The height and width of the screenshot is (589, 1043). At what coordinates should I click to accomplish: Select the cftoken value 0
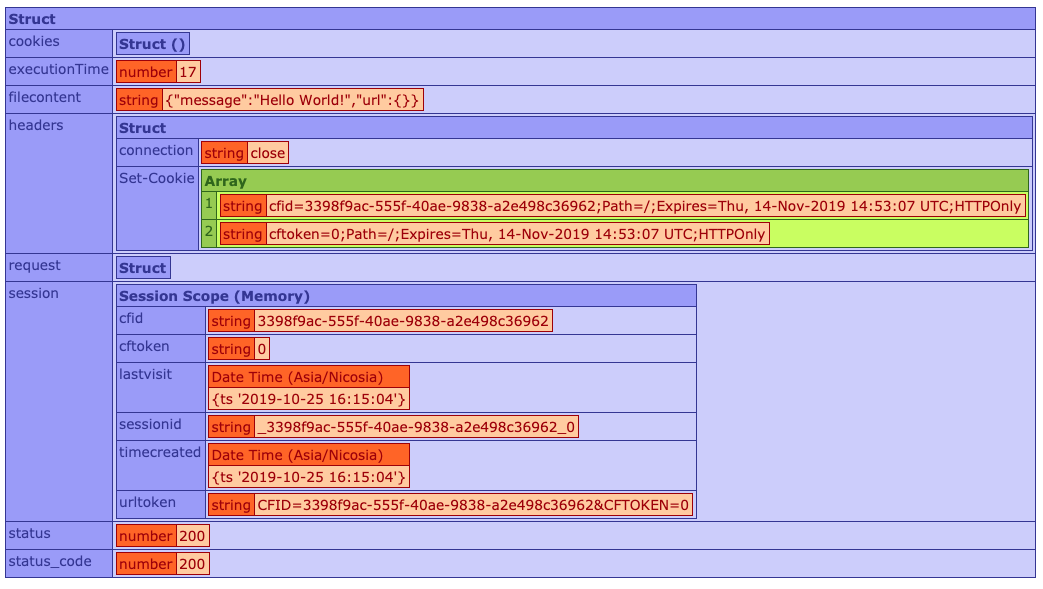point(262,349)
